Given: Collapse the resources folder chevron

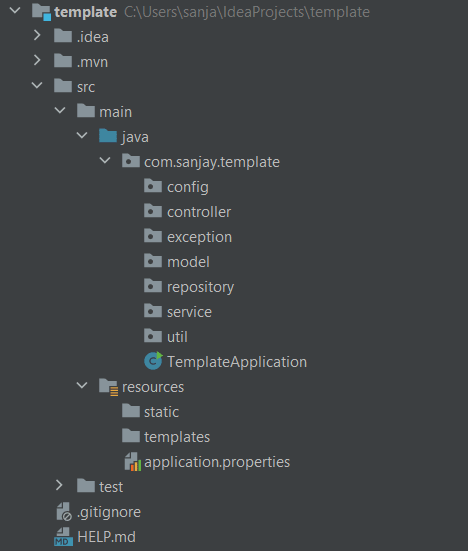Looking at the screenshot, I should click(82, 385).
